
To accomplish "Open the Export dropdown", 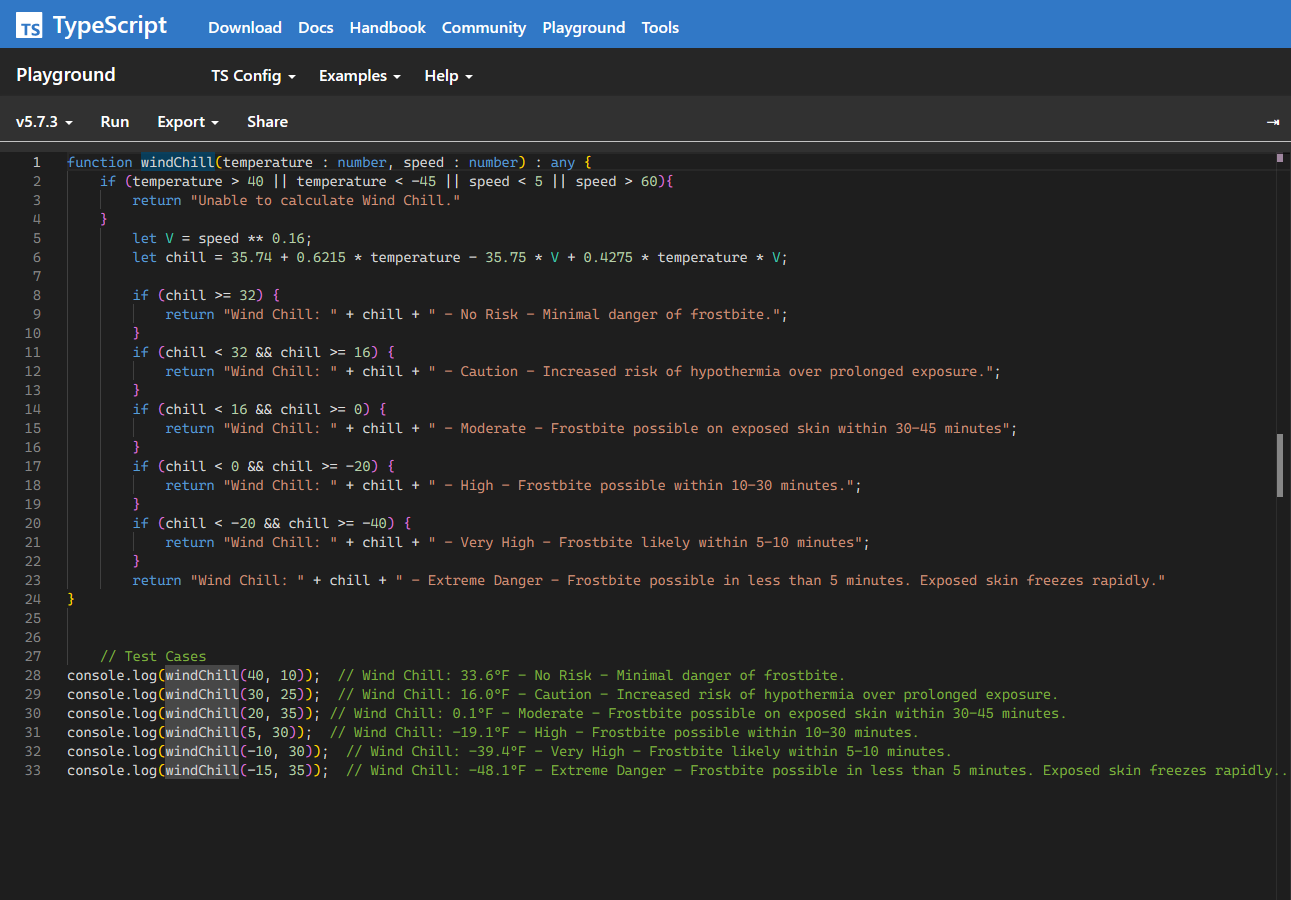I will (x=187, y=120).
